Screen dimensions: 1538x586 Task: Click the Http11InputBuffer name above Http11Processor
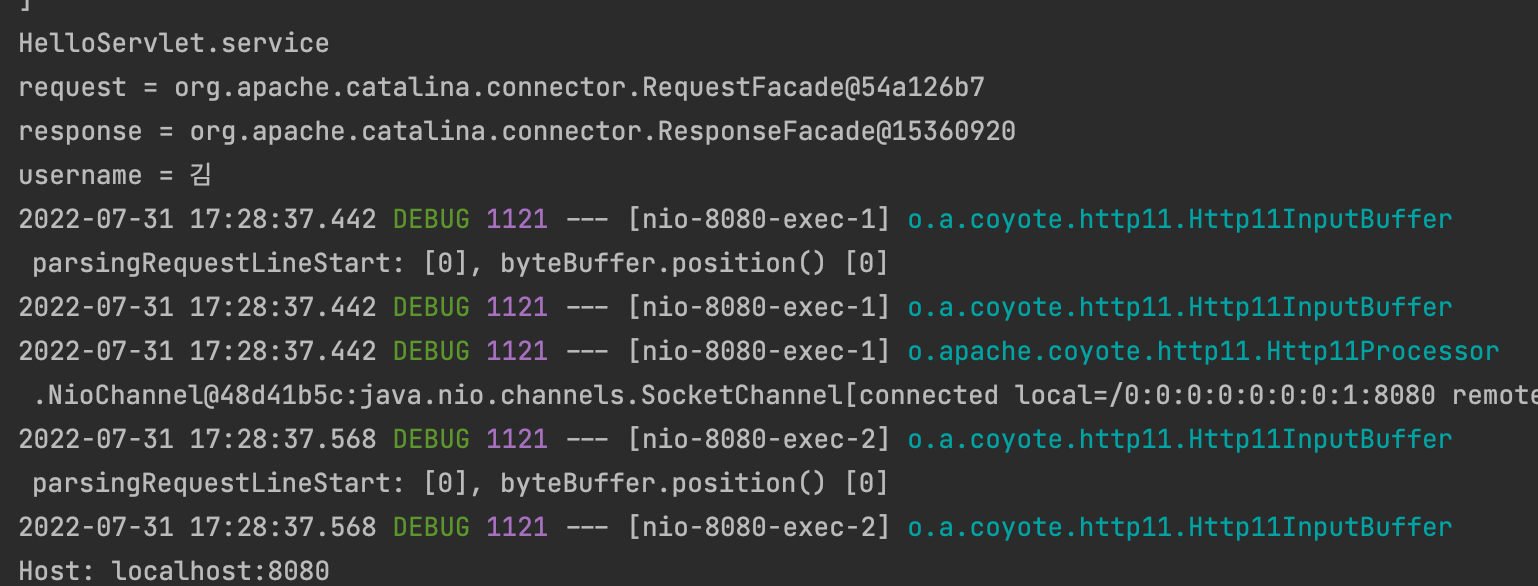pos(1180,308)
